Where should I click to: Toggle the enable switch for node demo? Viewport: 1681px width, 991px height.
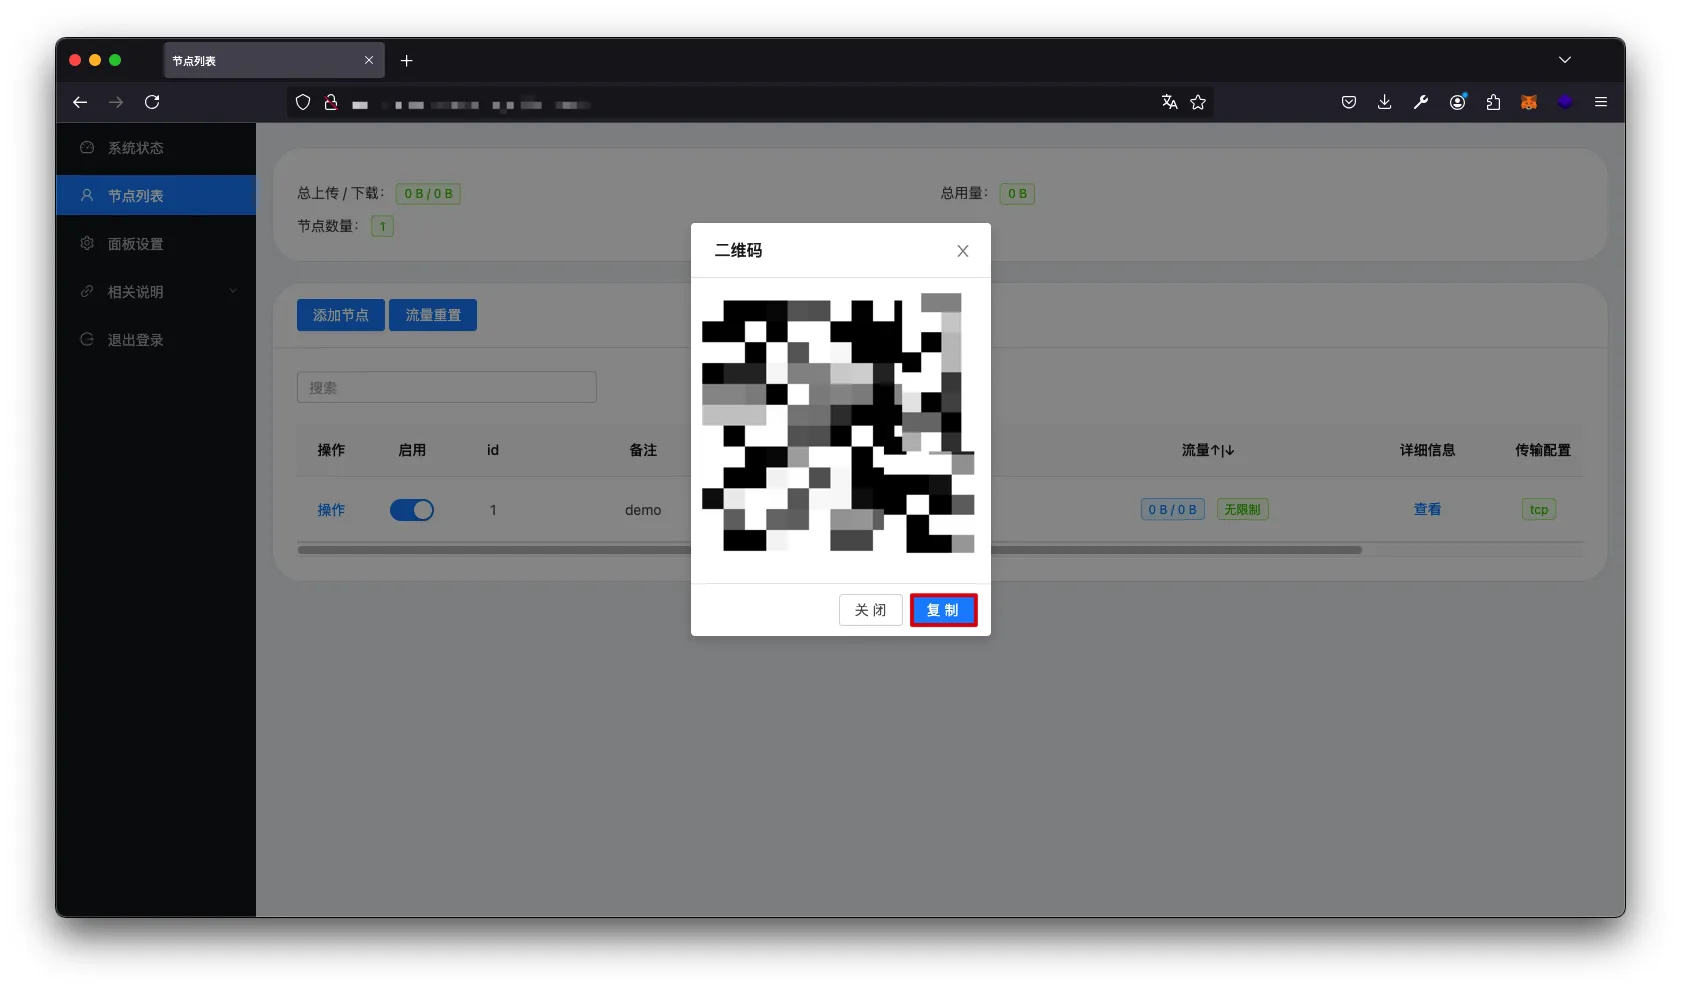pos(412,510)
